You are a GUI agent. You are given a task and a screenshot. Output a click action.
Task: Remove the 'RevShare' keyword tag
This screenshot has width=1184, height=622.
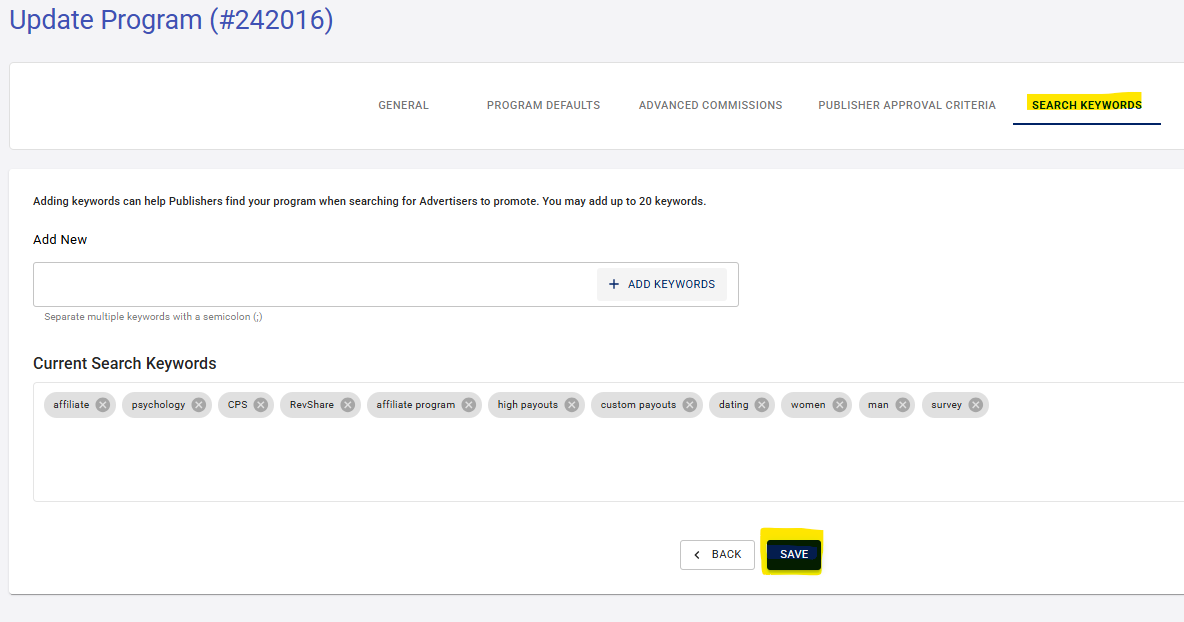(348, 405)
